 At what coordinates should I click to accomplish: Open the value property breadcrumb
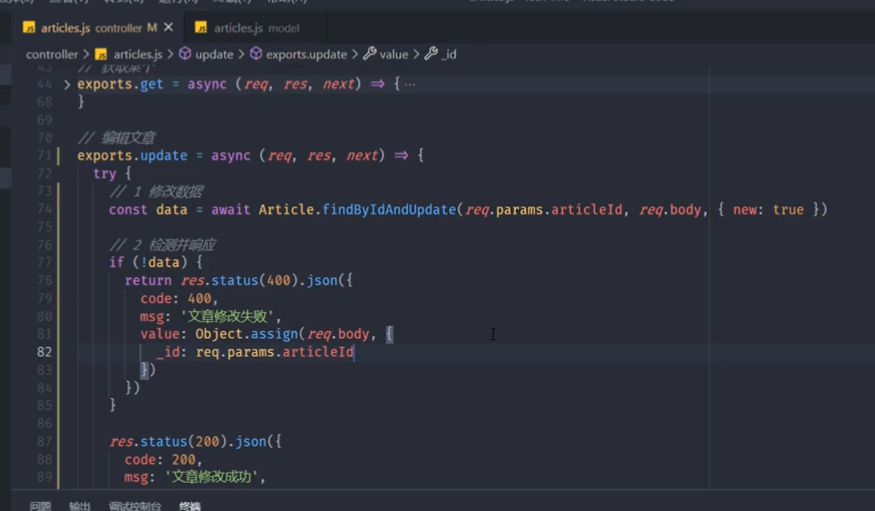point(393,54)
